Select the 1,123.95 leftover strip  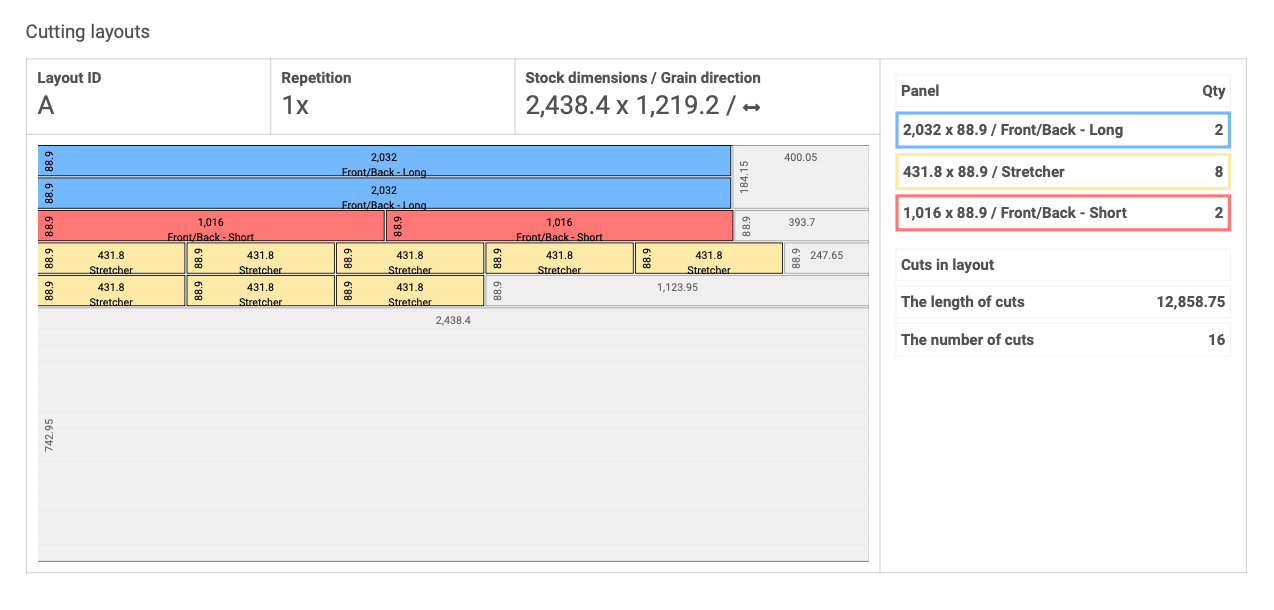coord(677,291)
